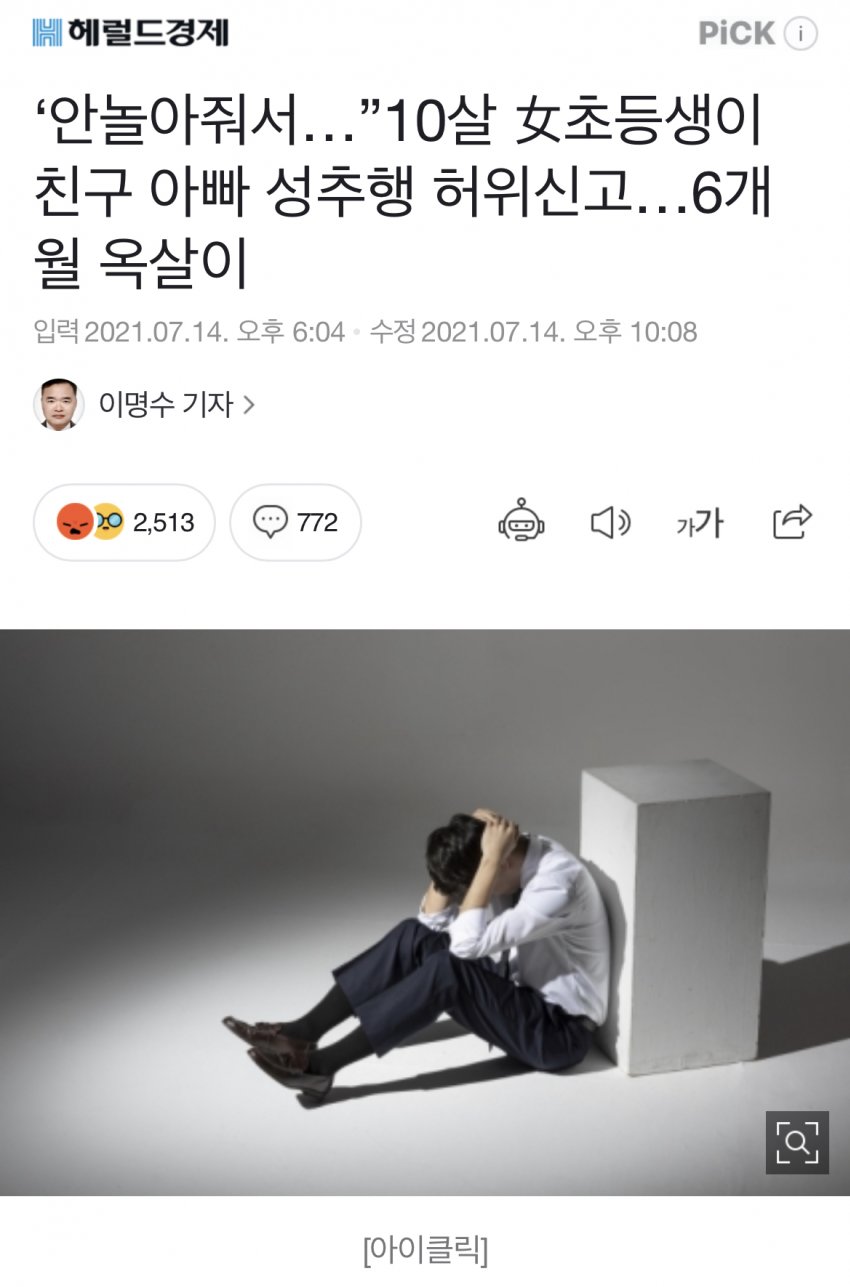This screenshot has width=850, height=1287.
Task: Open the AI summary robot icon
Action: click(x=521, y=522)
